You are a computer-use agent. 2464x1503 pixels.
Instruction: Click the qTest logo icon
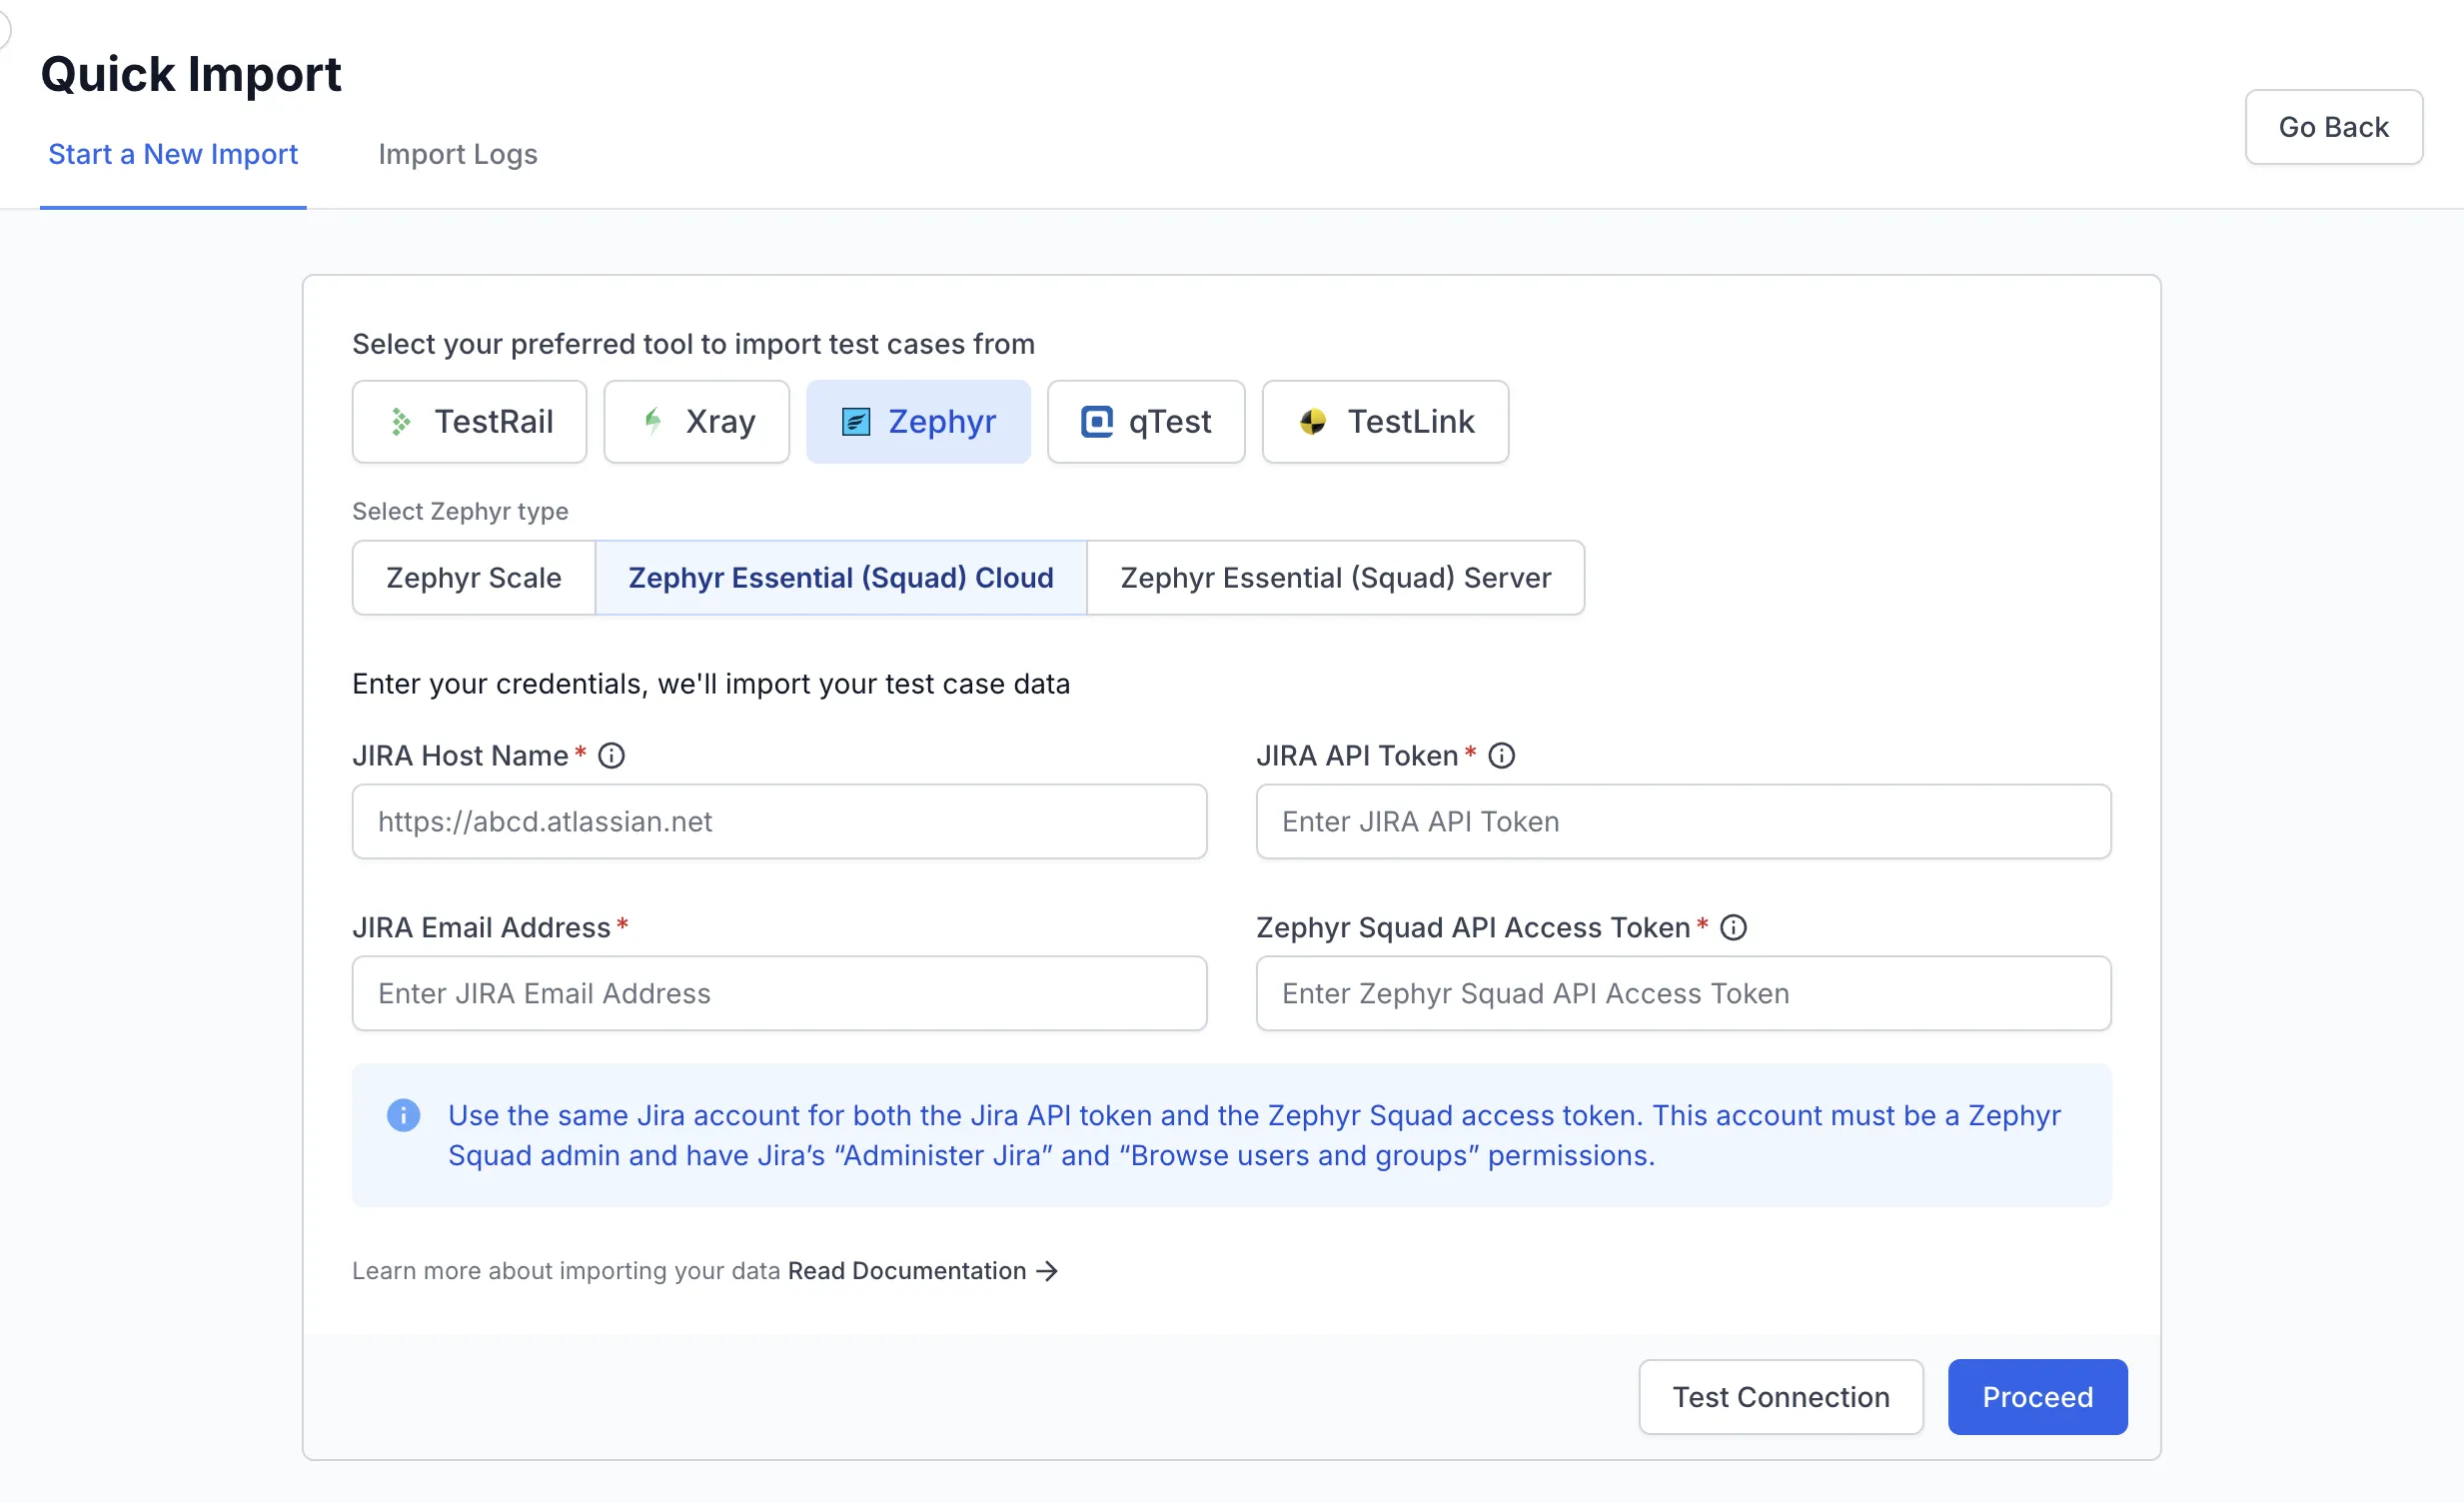(x=1097, y=422)
